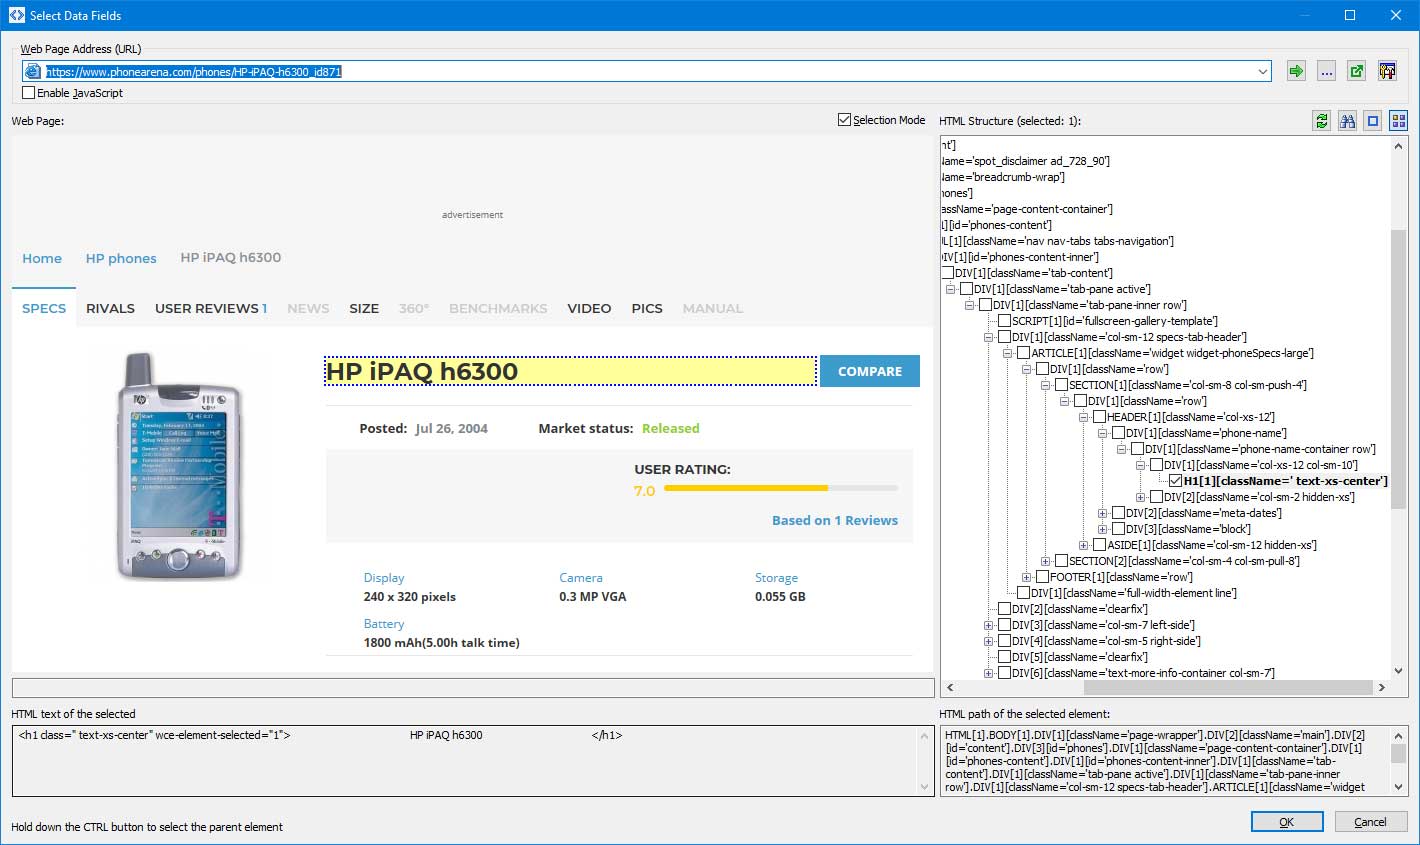Expand the FOOTER 'row' tree node

click(x=1026, y=577)
